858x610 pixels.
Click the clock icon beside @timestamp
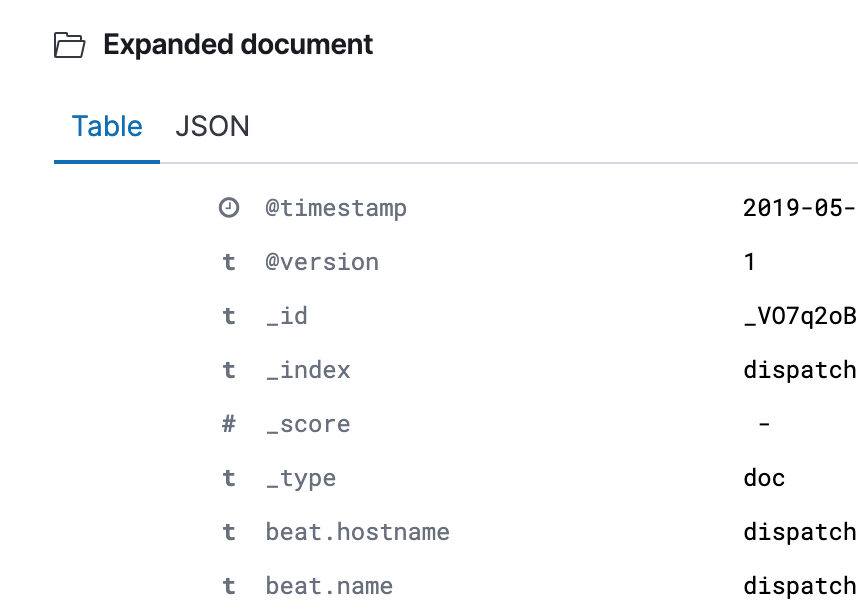(229, 208)
